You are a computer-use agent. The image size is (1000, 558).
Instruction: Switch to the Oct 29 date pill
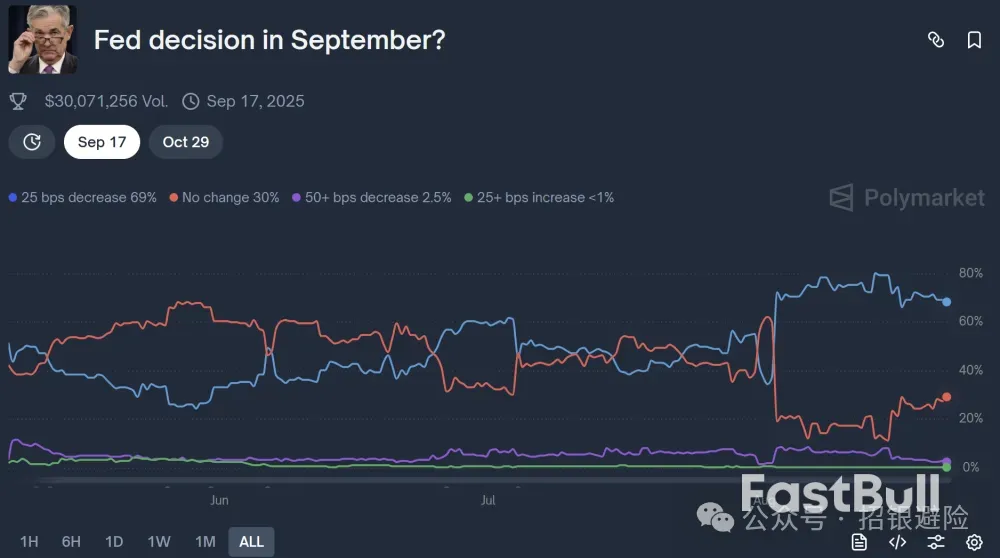click(186, 142)
